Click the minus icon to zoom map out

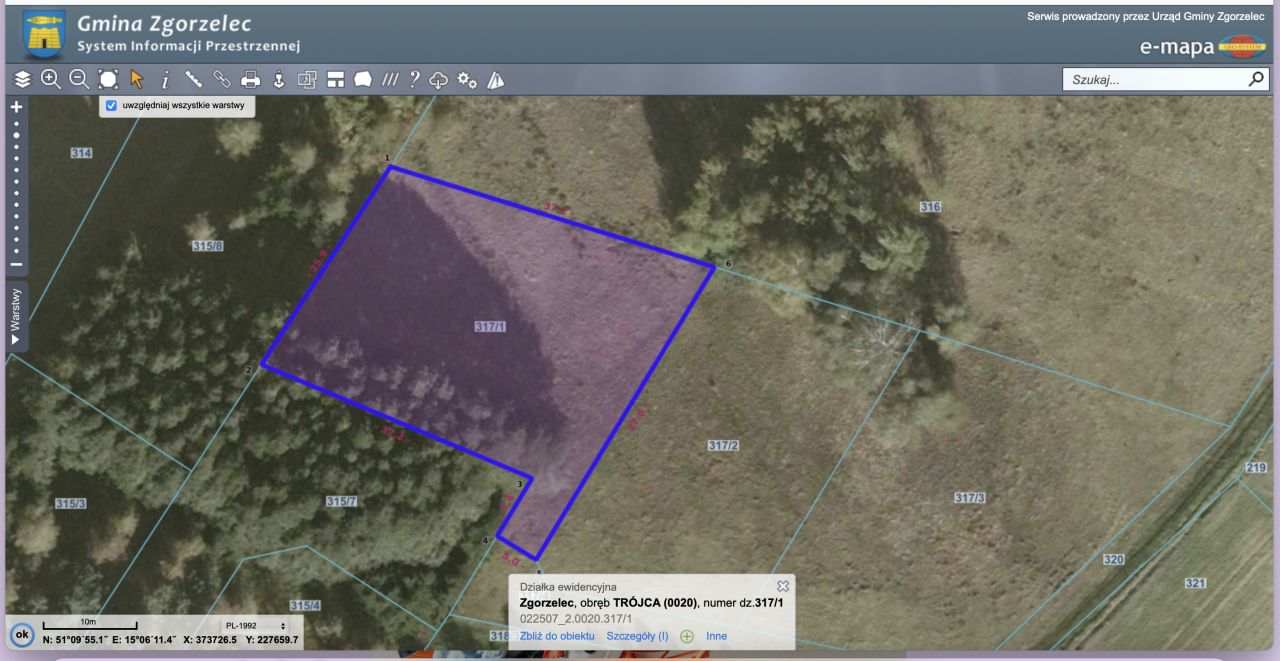(x=16, y=265)
